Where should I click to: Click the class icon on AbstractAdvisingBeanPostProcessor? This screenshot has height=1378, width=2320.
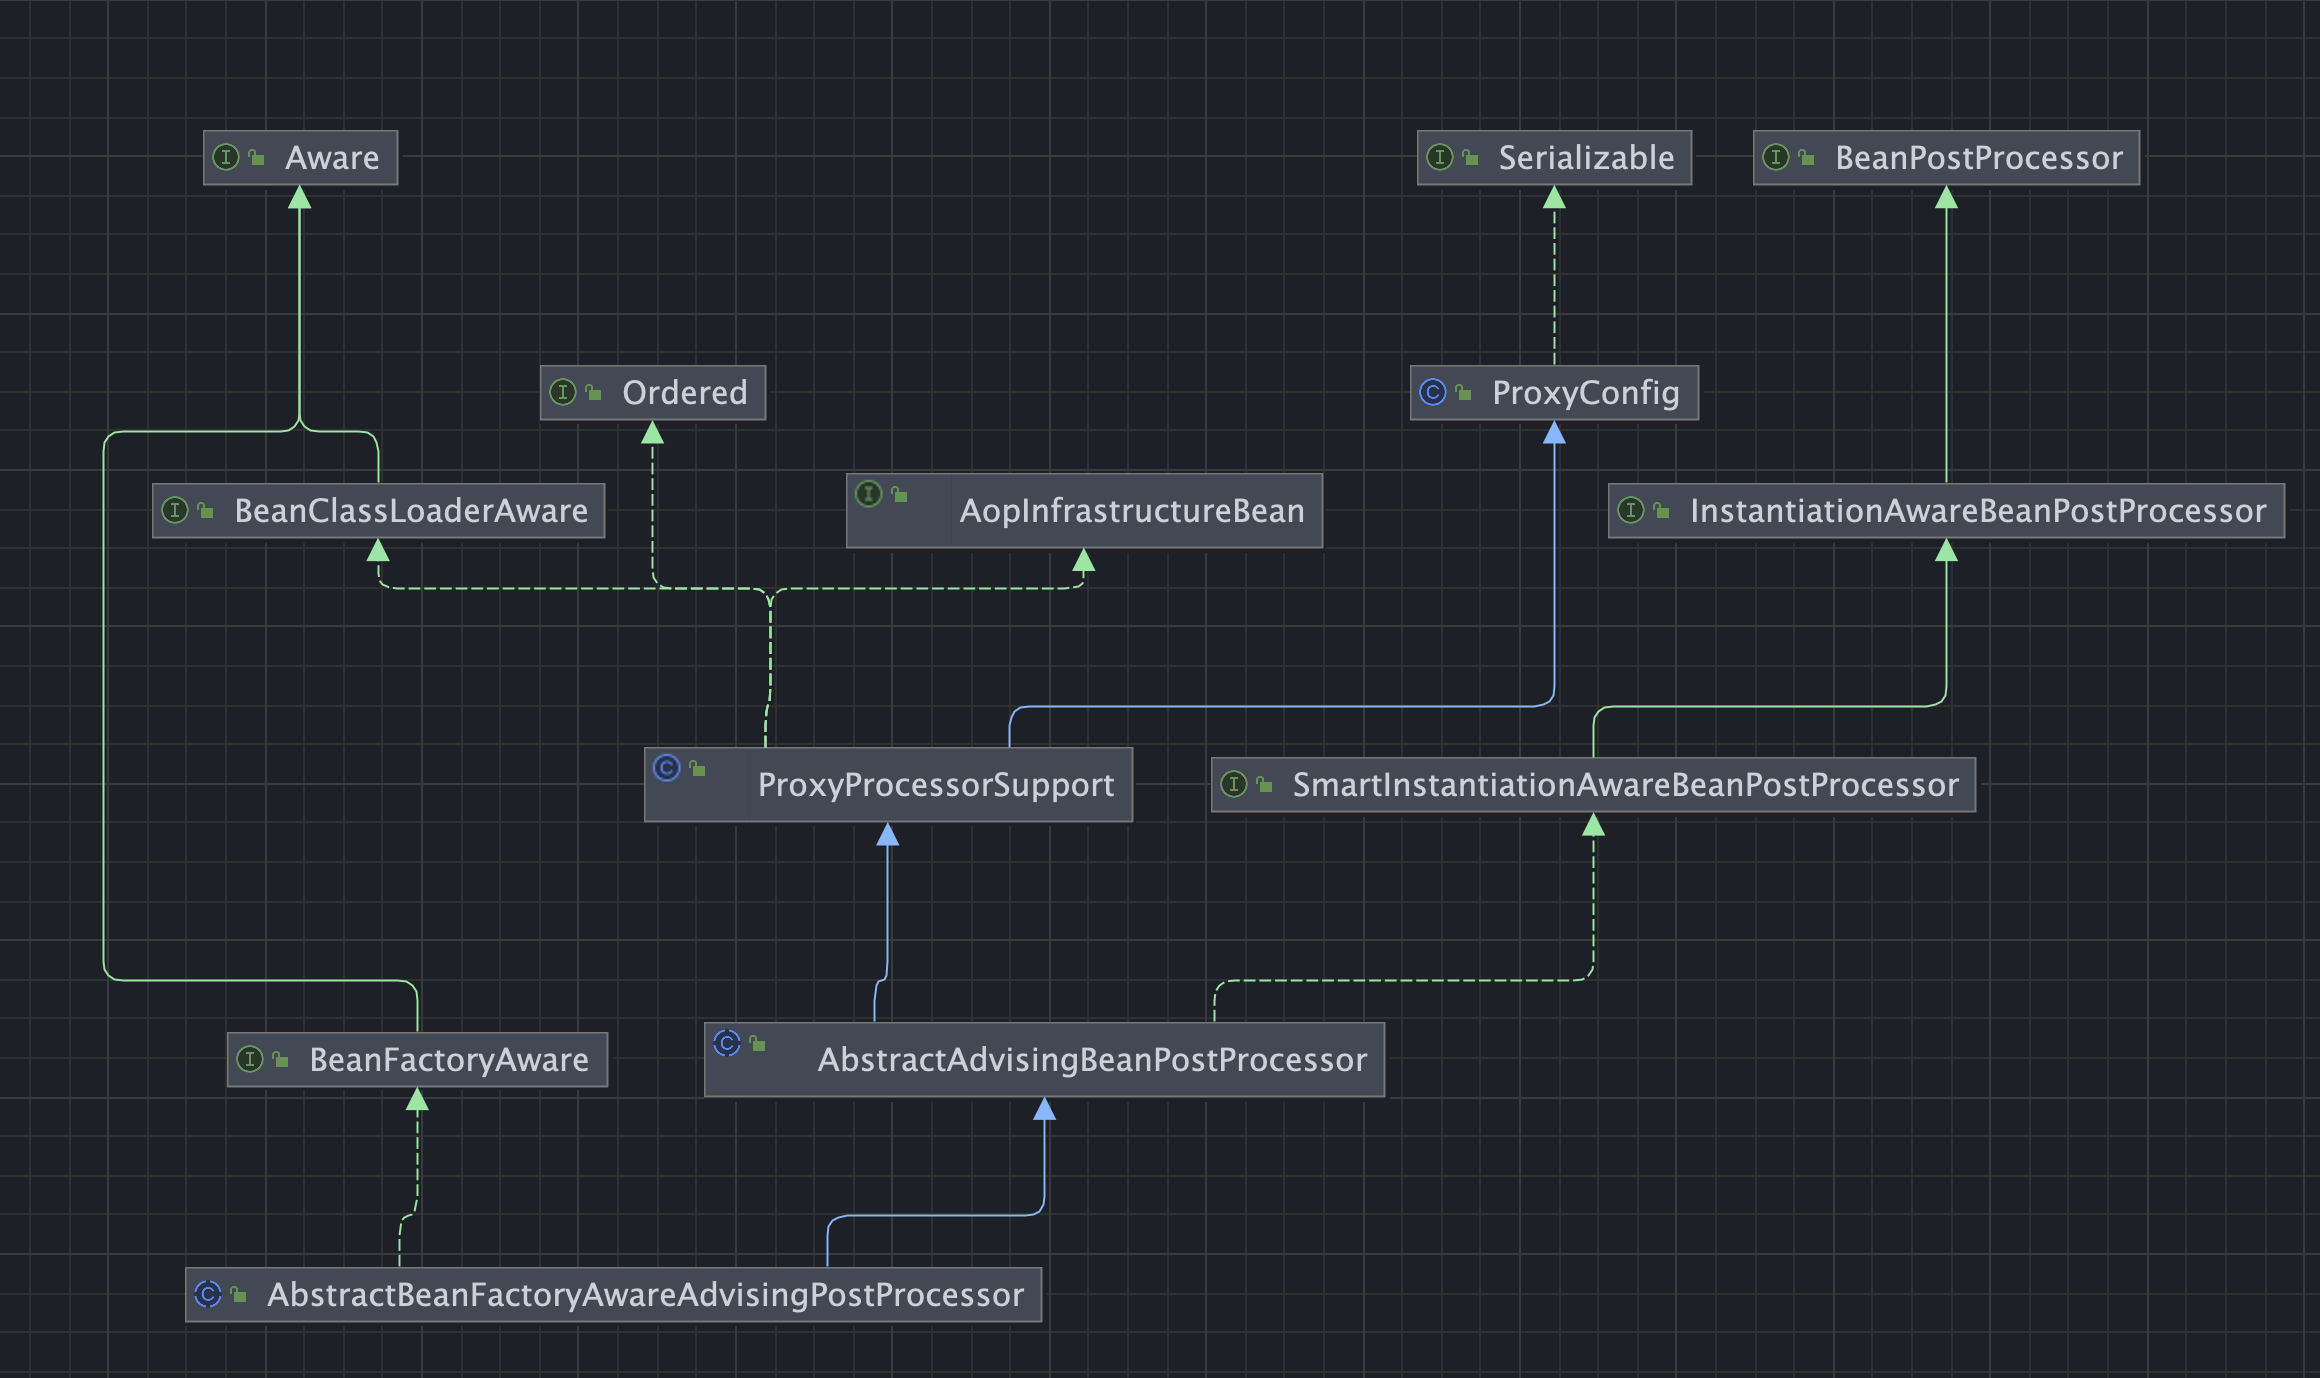coord(727,1044)
